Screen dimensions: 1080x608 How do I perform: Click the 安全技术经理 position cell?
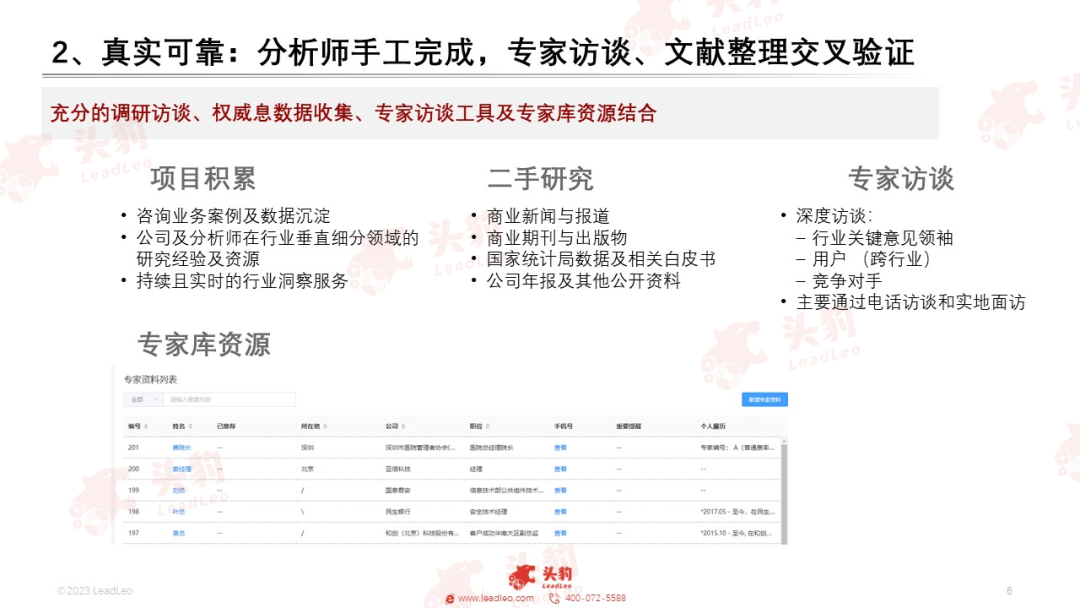(488, 512)
